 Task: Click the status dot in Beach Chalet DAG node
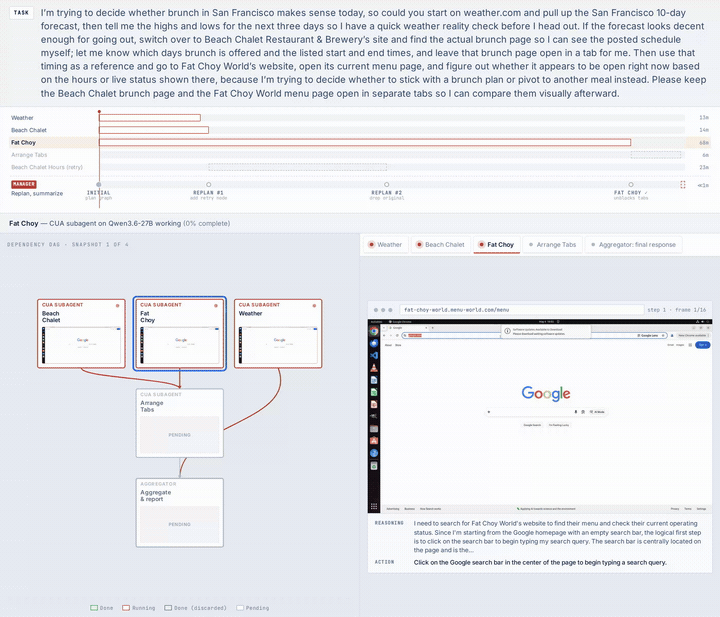point(118,305)
